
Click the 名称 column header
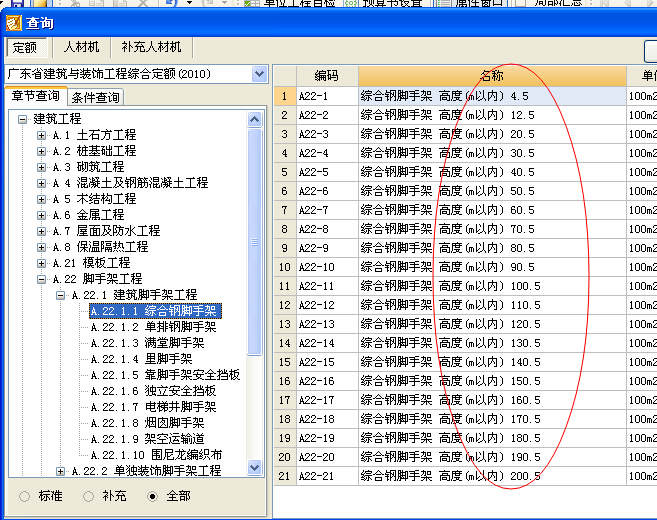(x=492, y=76)
